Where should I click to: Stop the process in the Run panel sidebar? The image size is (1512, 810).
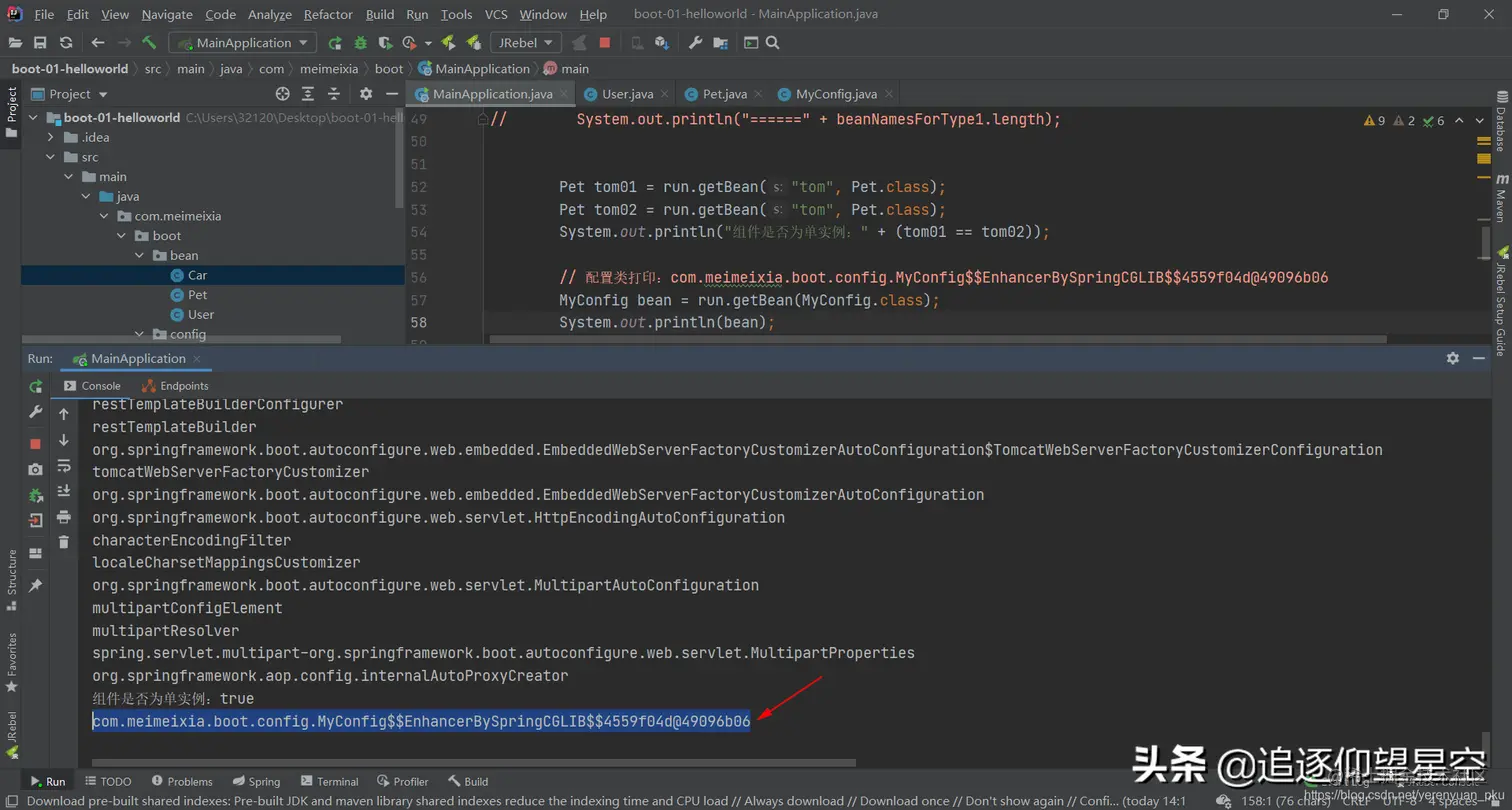pos(36,443)
